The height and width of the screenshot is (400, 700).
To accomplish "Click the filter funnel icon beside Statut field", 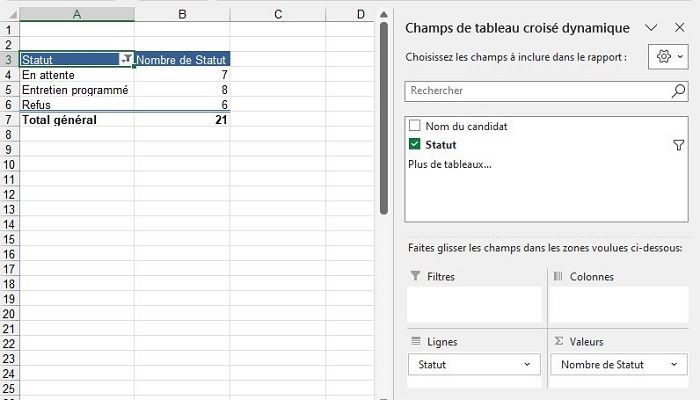I will click(x=679, y=146).
